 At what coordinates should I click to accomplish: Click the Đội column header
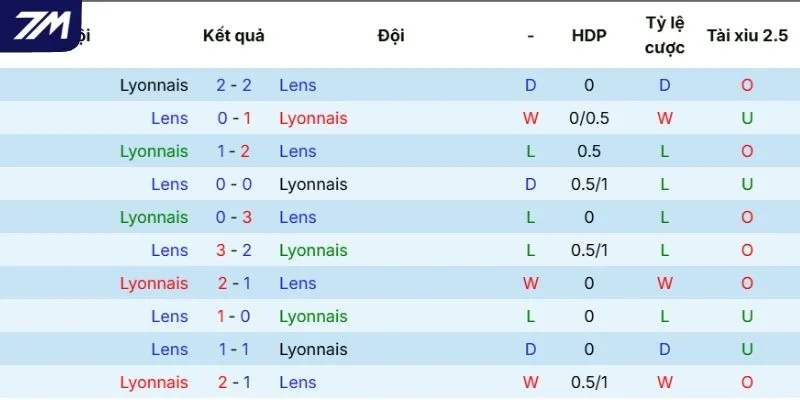[x=391, y=36]
